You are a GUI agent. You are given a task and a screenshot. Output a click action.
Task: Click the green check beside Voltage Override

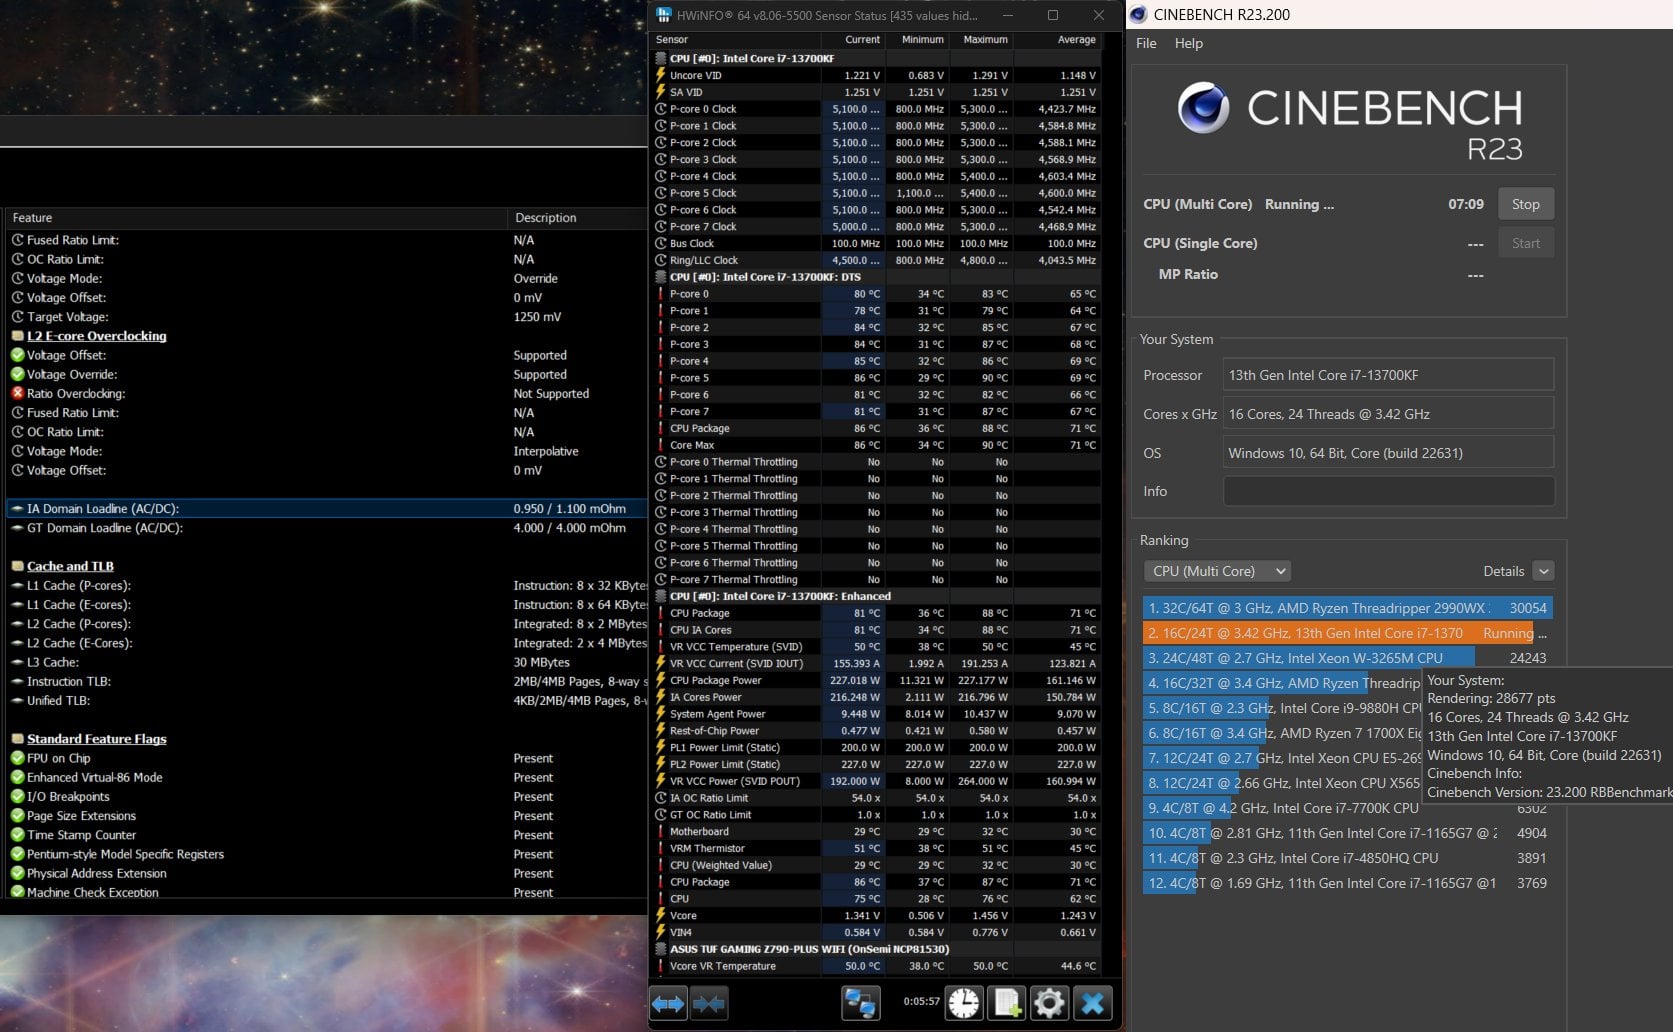tap(17, 374)
